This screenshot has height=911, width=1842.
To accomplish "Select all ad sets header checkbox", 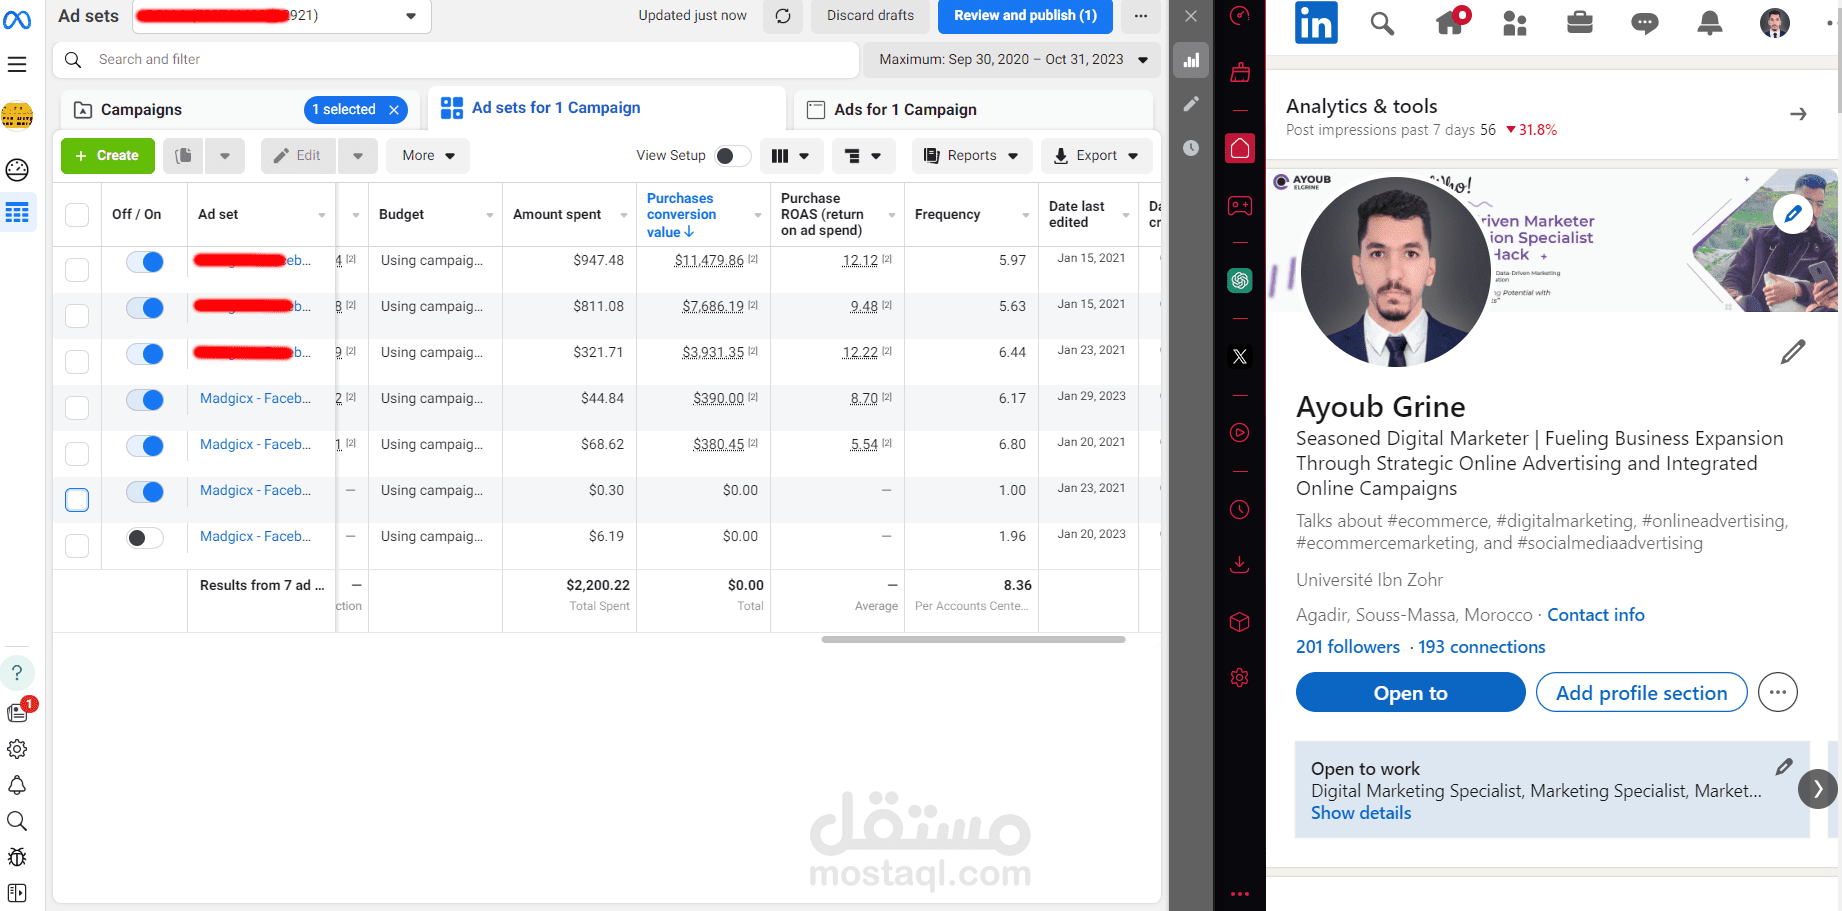I will tap(77, 215).
